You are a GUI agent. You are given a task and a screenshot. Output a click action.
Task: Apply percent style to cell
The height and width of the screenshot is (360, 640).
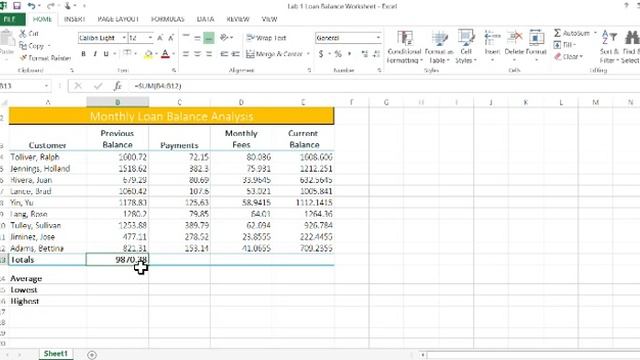tap(338, 54)
